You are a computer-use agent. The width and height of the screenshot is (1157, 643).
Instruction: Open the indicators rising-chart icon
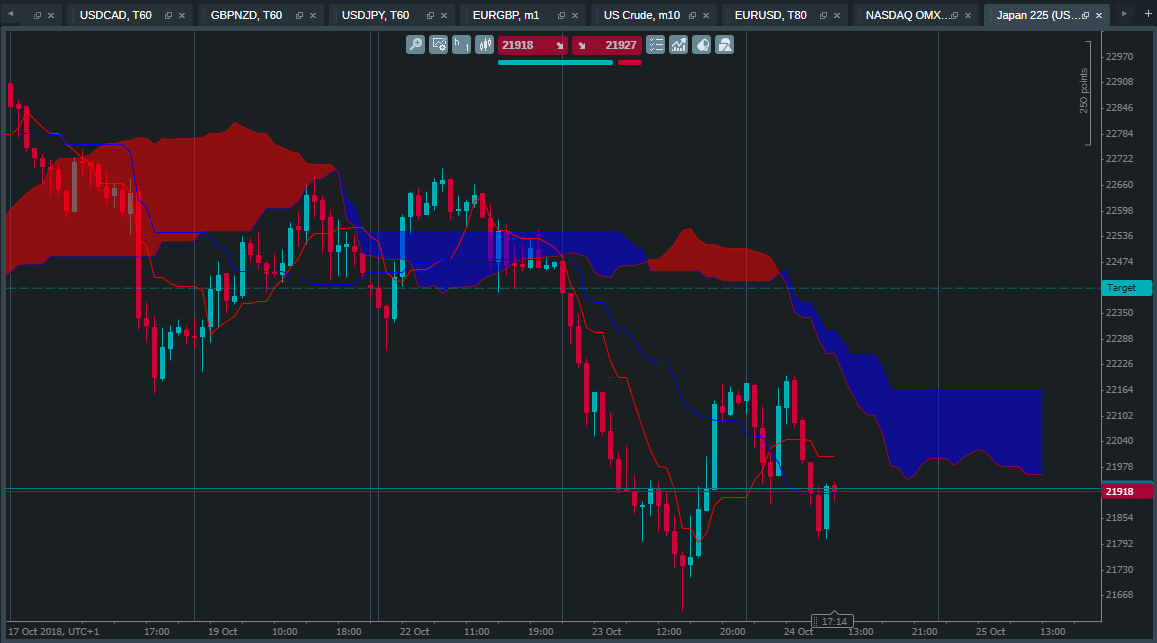(678, 45)
